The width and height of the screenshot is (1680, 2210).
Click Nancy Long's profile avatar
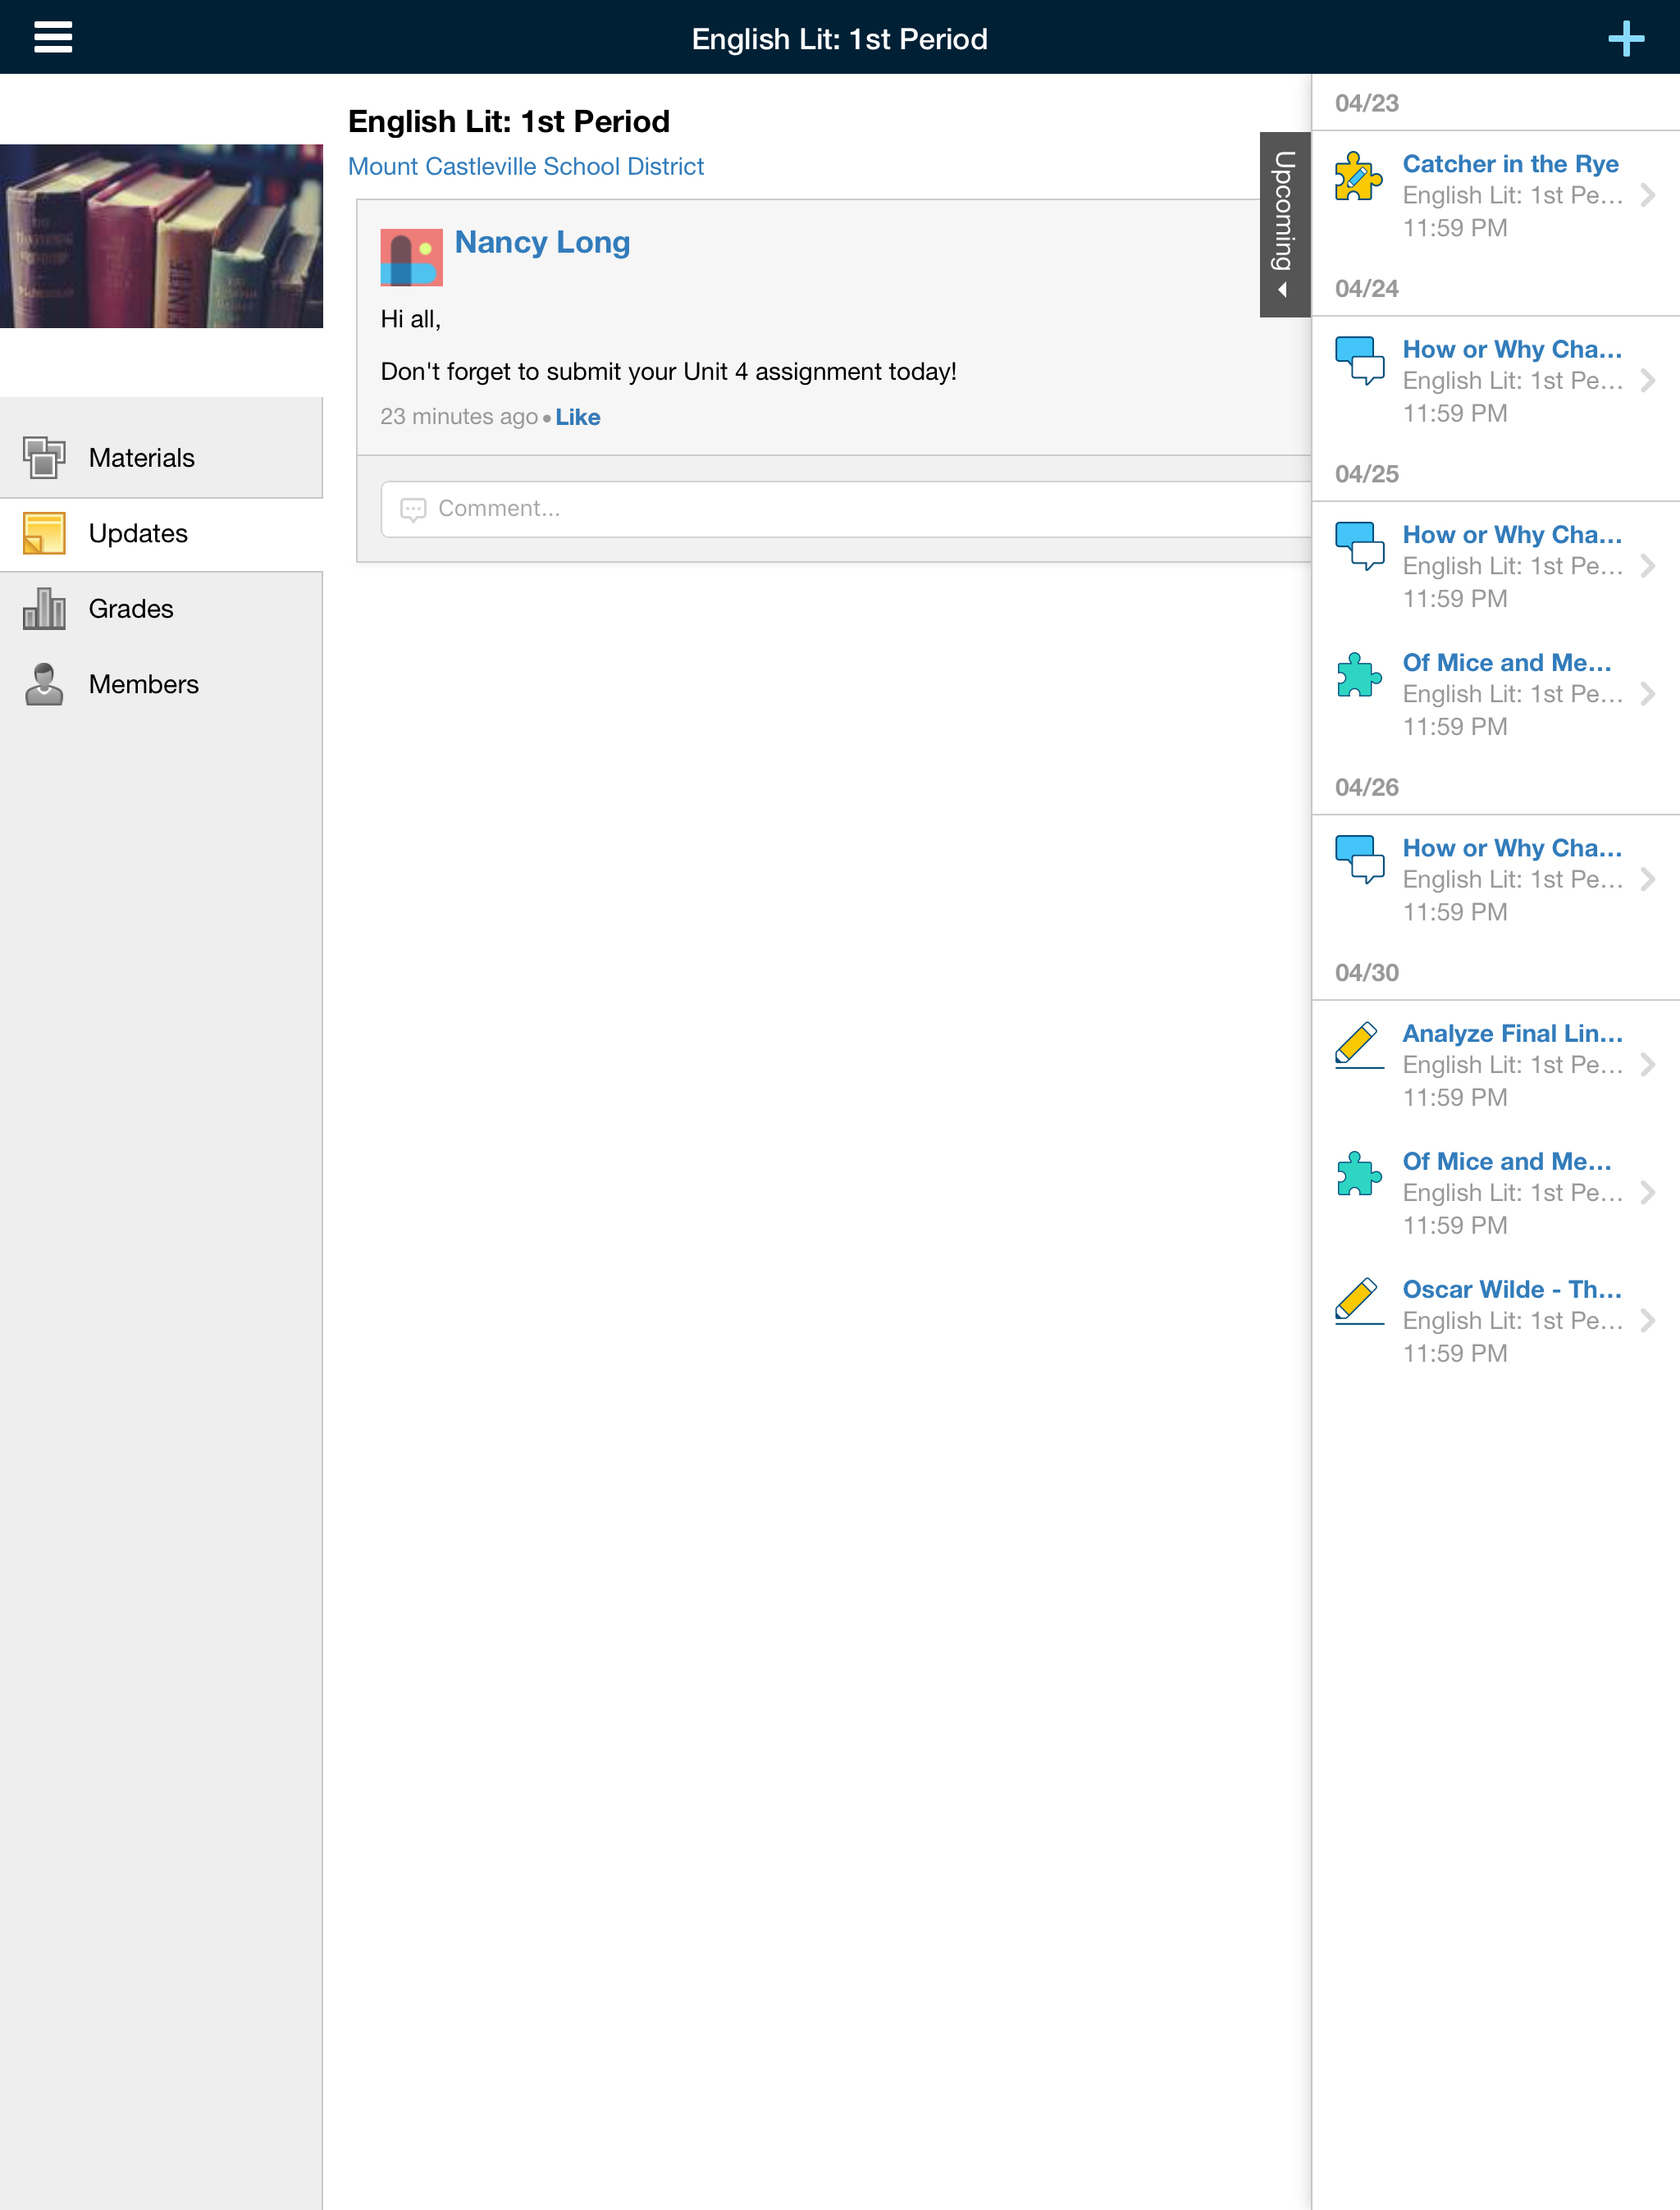coord(411,257)
